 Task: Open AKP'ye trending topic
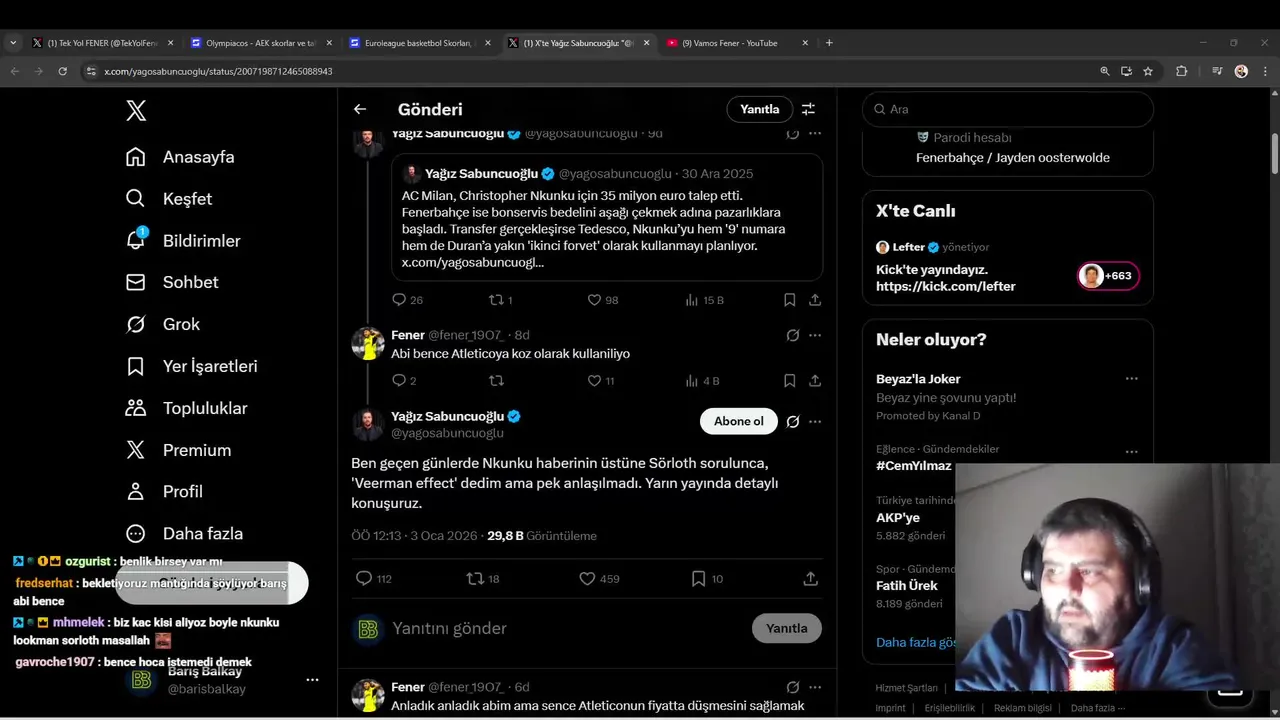(x=898, y=518)
